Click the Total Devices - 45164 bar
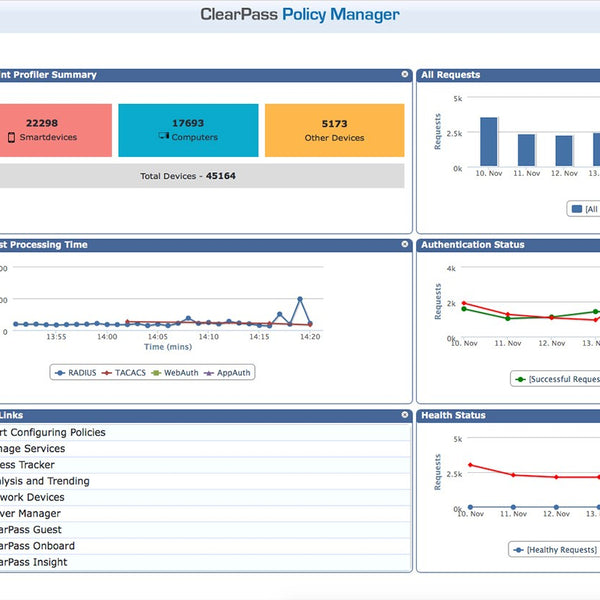The image size is (600, 600). (x=202, y=176)
